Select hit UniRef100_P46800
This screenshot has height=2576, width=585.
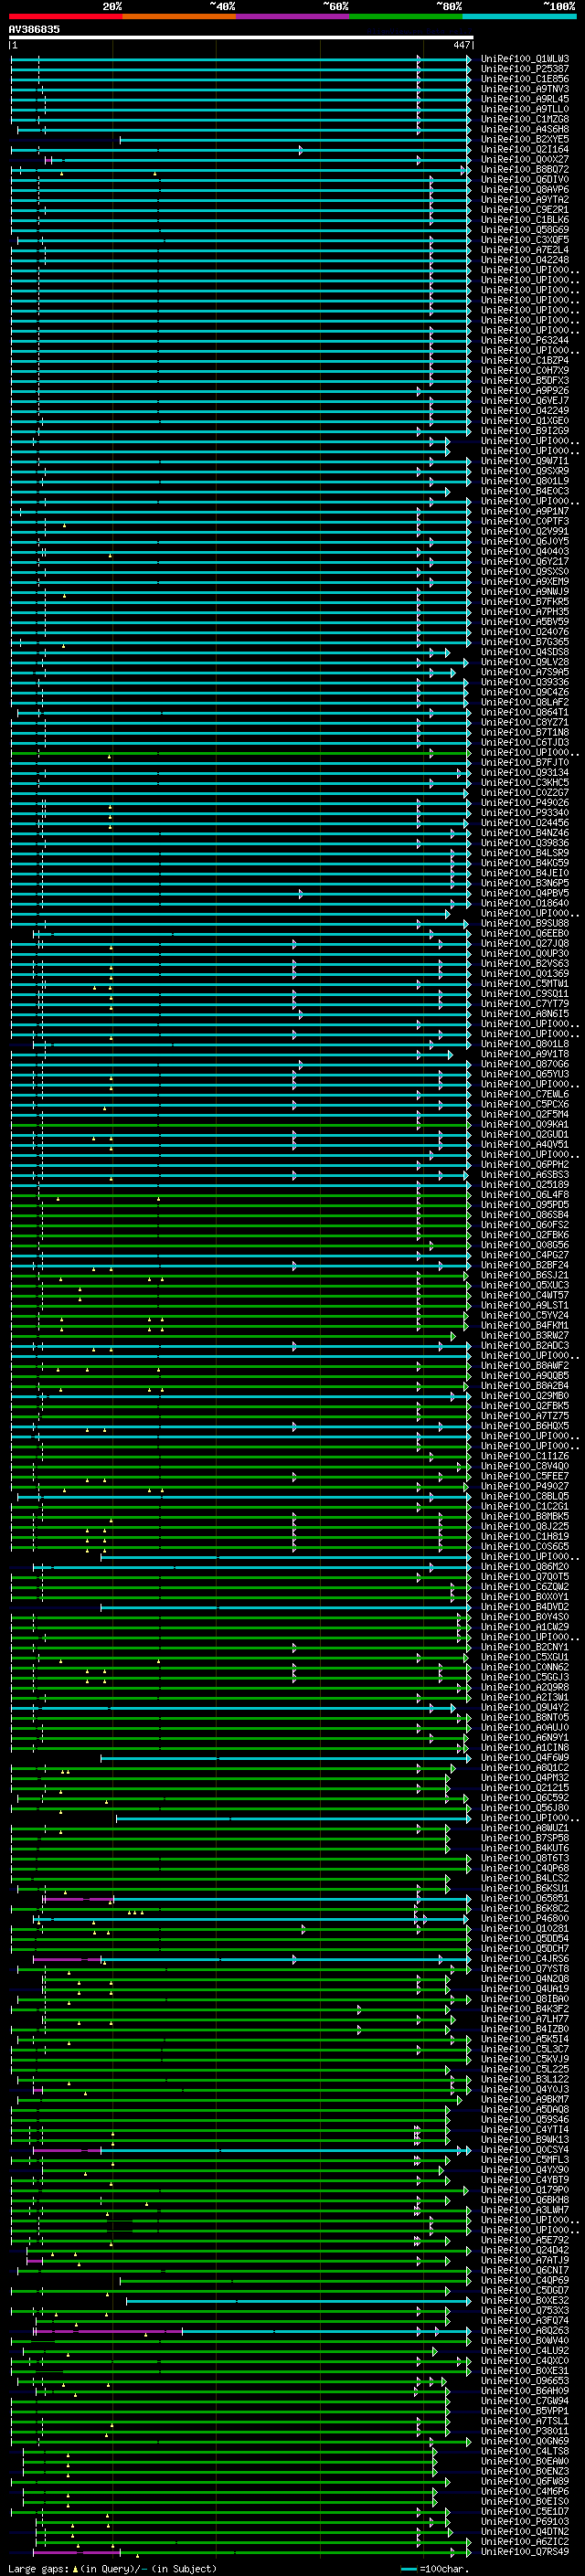tap(525, 1918)
